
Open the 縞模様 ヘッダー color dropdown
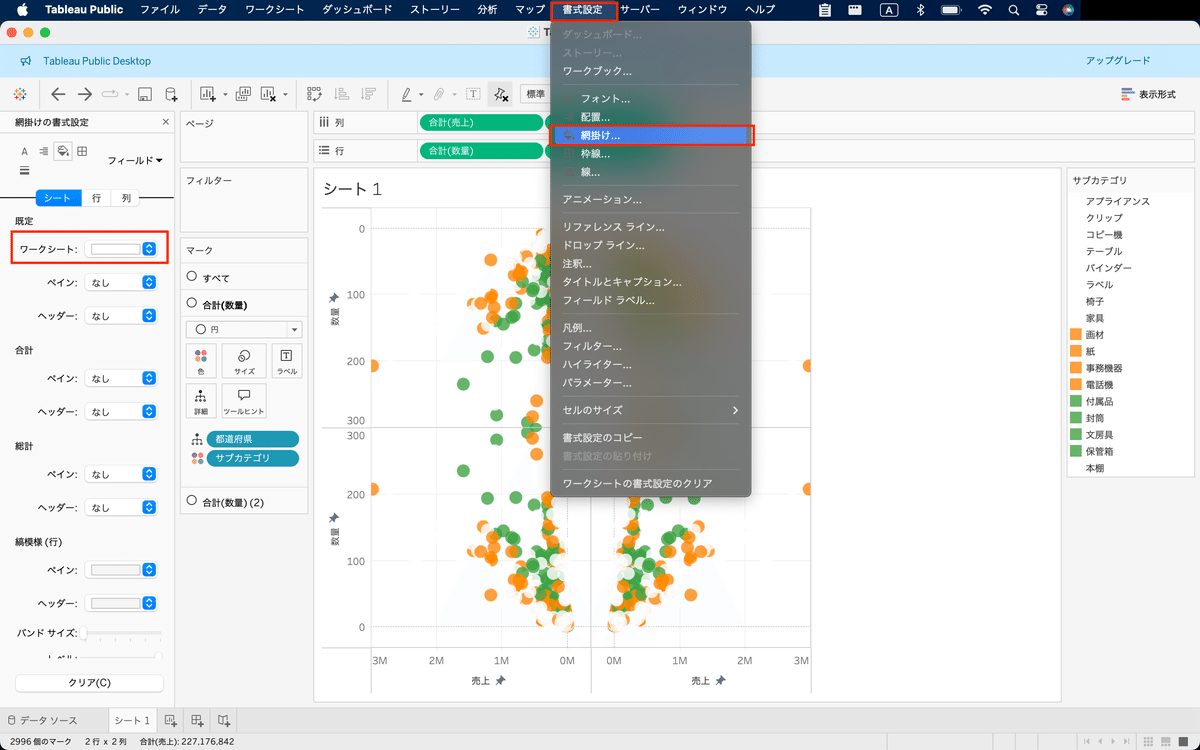(121, 604)
